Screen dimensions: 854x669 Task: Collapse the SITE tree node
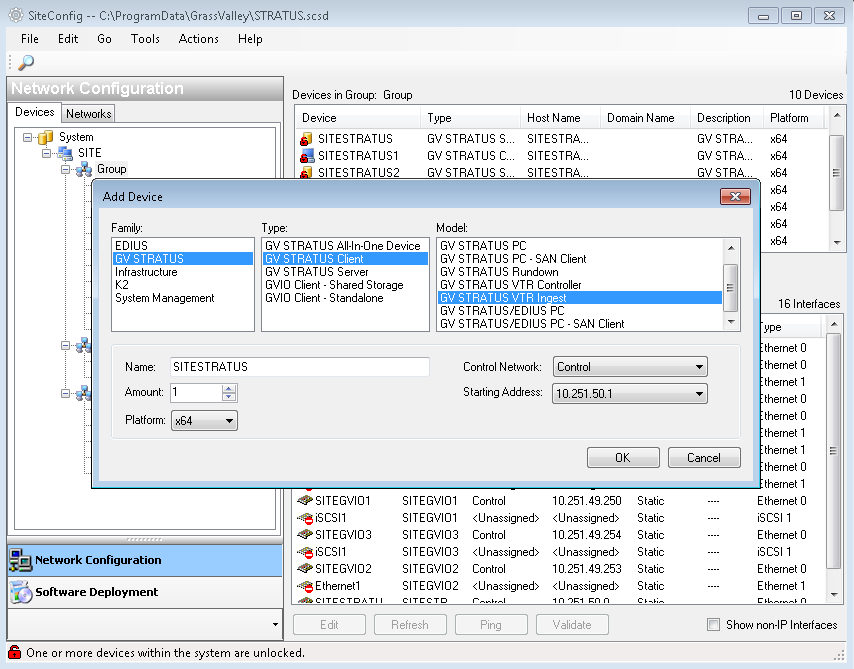click(x=47, y=154)
